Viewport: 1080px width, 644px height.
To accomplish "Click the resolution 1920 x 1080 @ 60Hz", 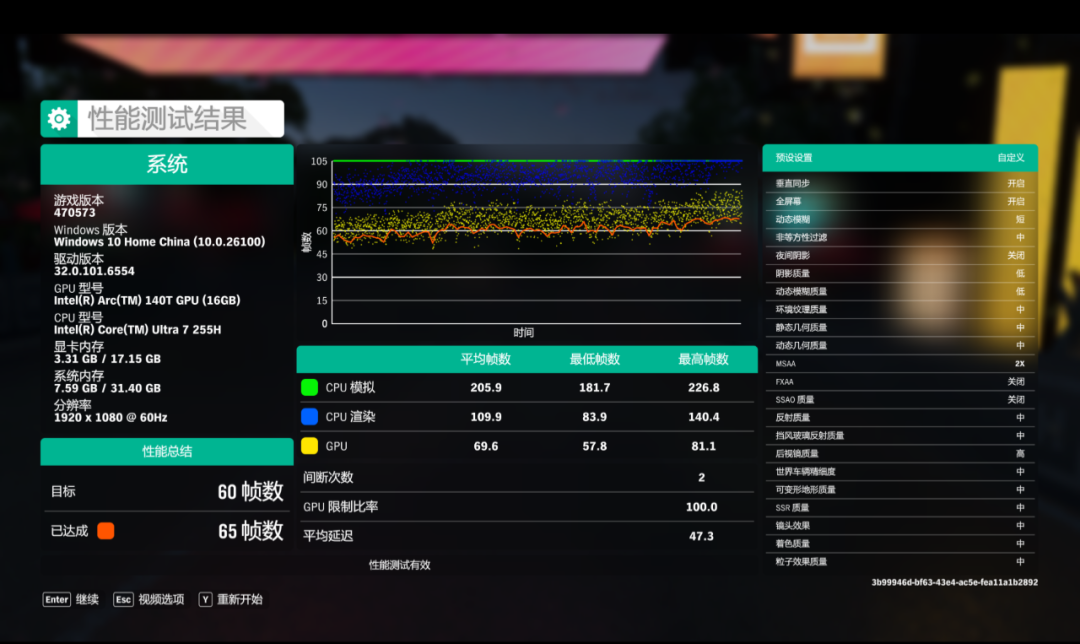I will click(110, 417).
